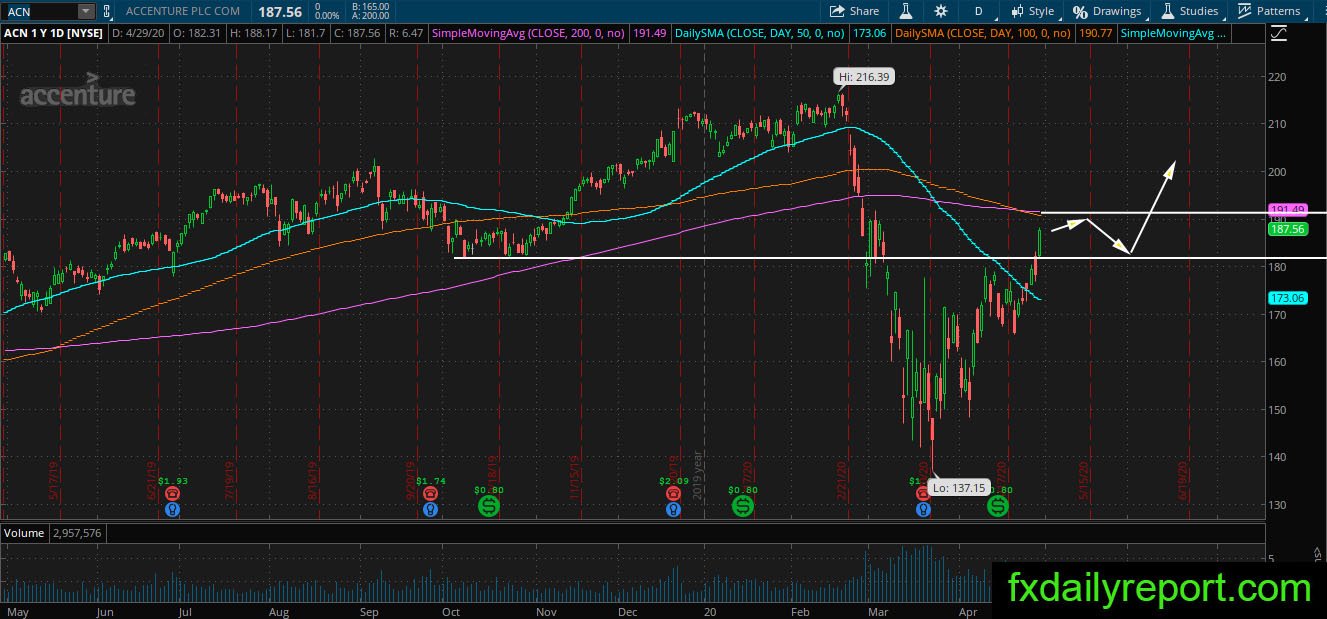
Task: Click green dividend icon right of Lo bubble
Action: pos(998,507)
